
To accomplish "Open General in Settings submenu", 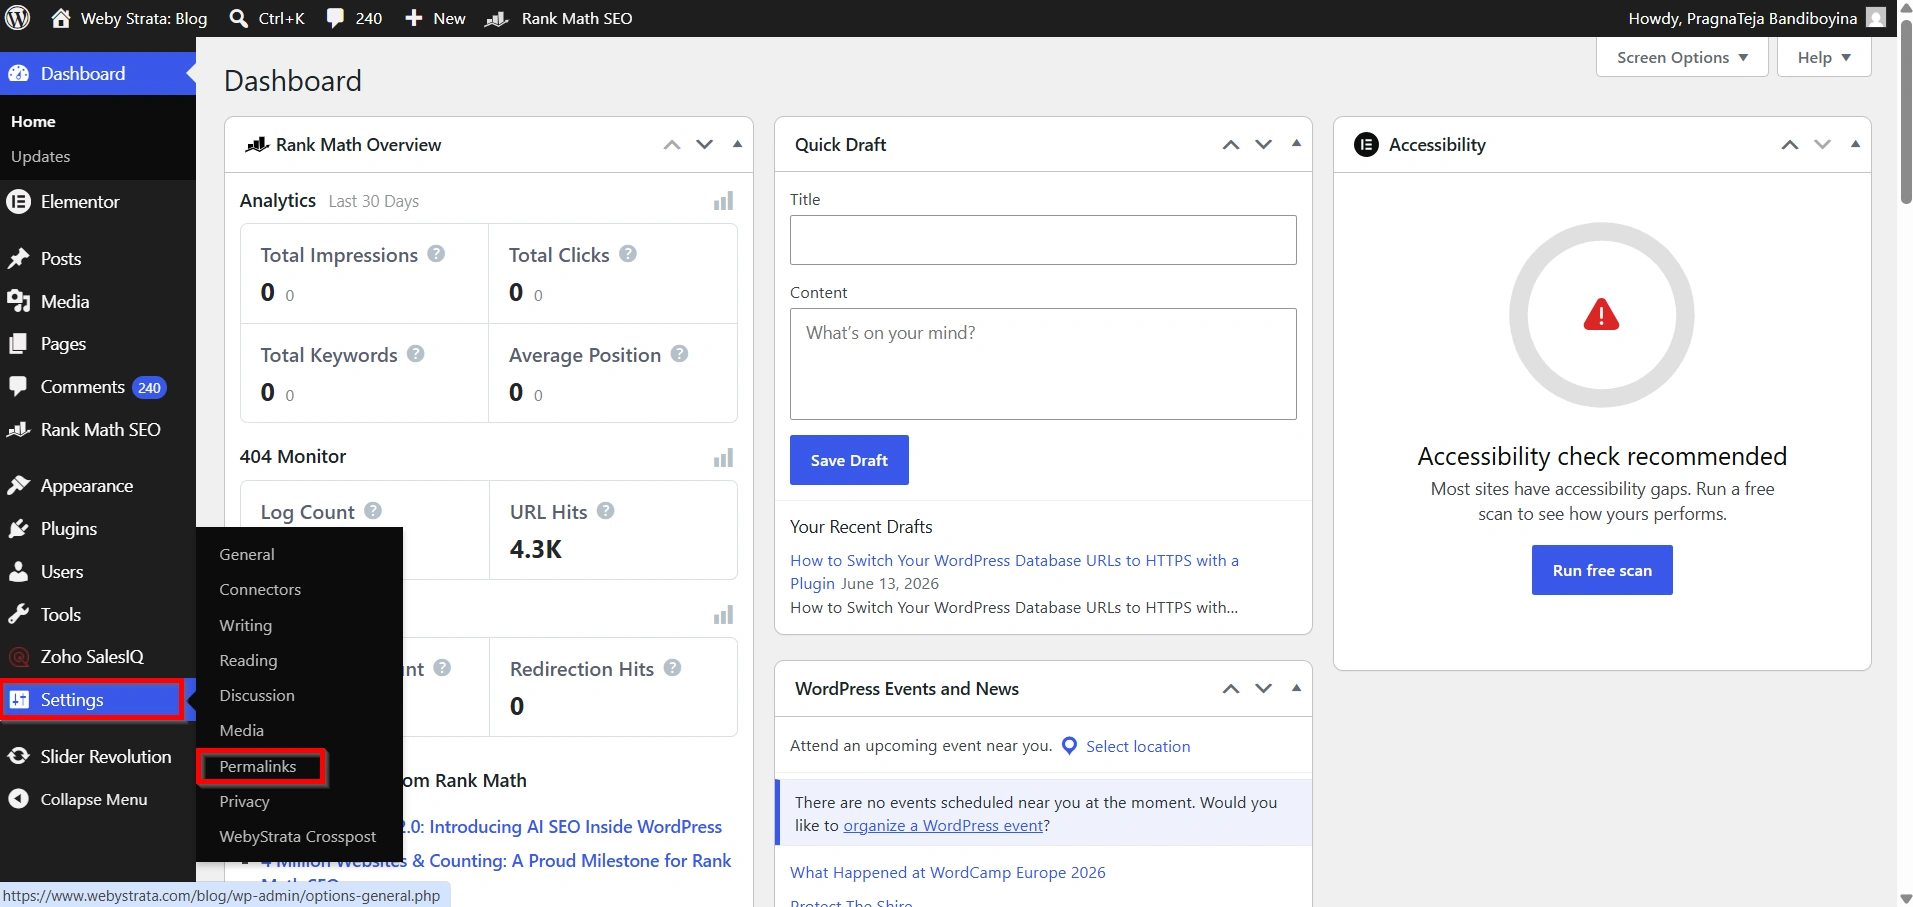I will coord(247,554).
